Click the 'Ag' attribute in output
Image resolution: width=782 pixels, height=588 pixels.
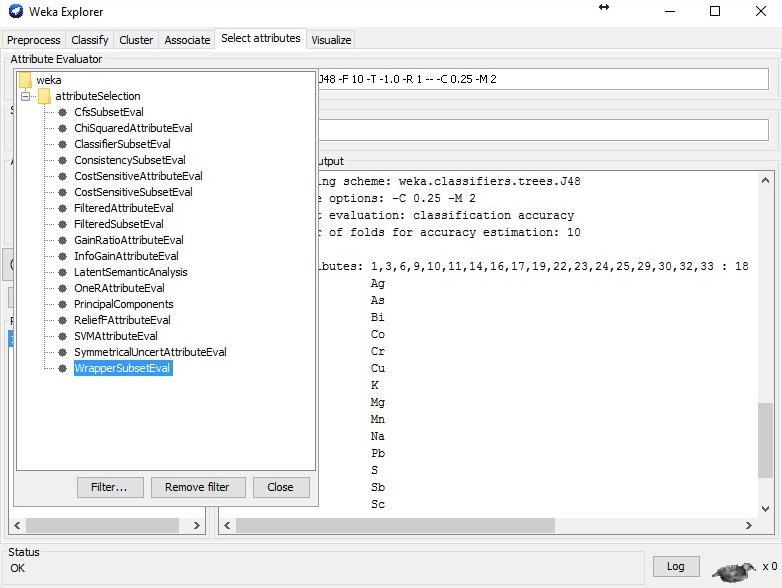click(378, 283)
